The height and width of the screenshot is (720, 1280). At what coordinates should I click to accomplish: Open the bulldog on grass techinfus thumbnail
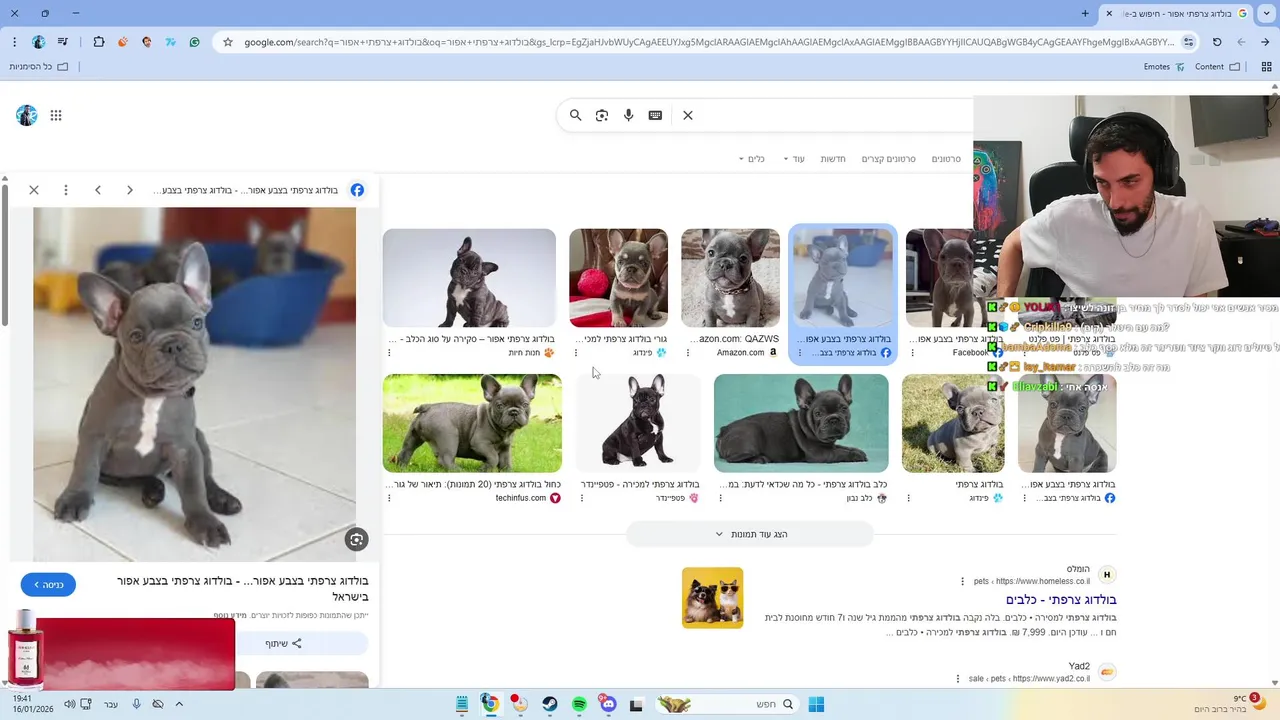(x=472, y=423)
